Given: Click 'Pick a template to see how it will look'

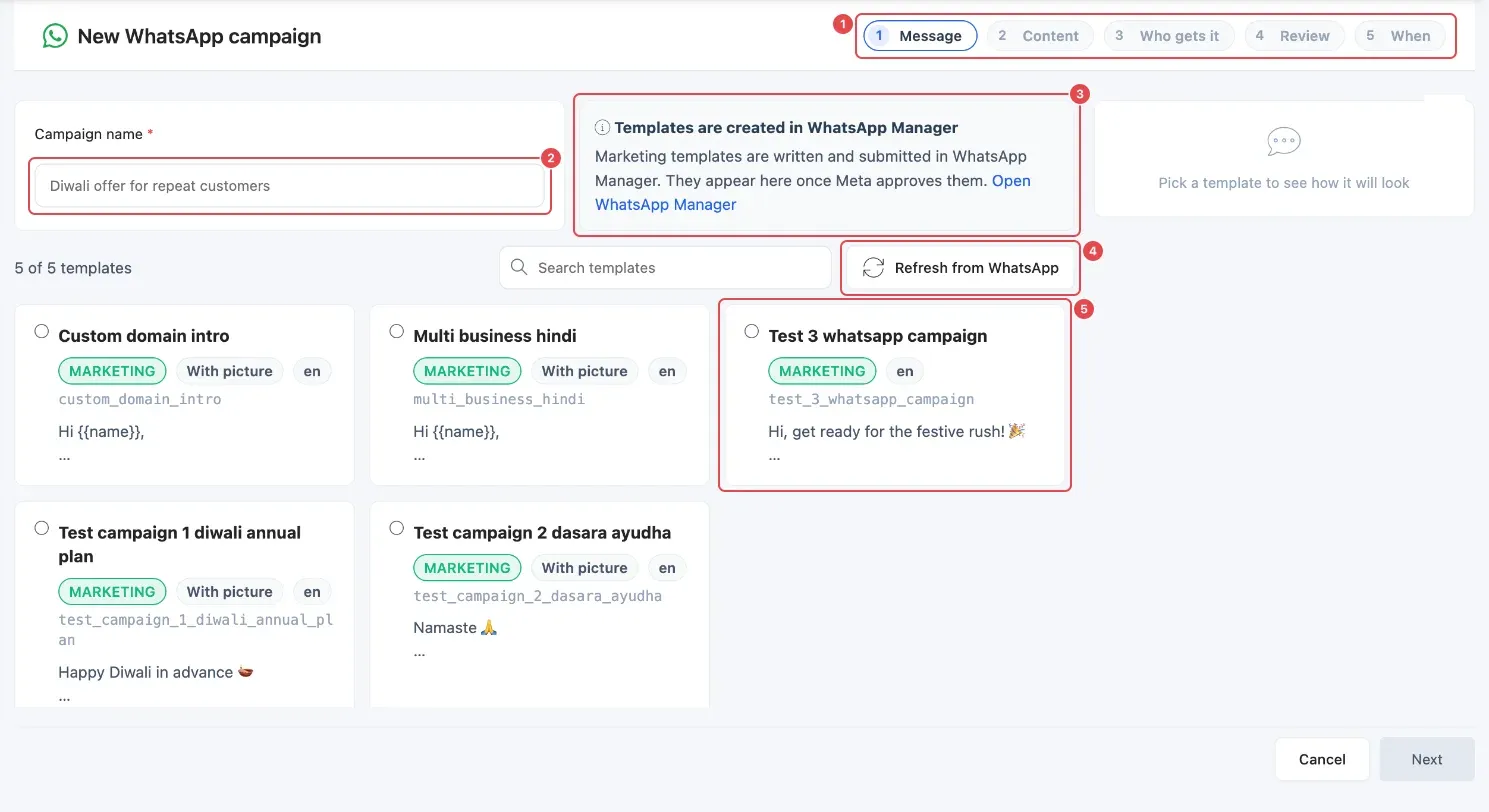Looking at the screenshot, I should pos(1284,183).
